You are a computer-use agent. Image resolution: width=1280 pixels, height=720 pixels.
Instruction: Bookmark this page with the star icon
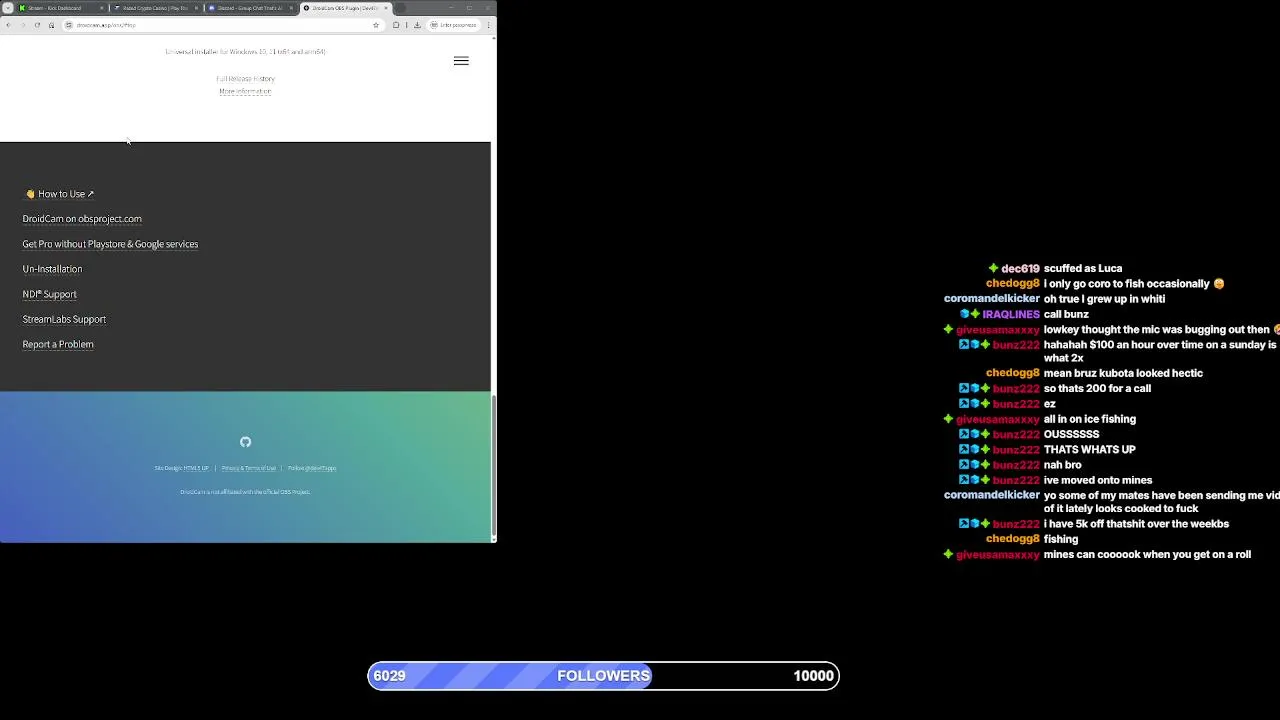coord(376,25)
